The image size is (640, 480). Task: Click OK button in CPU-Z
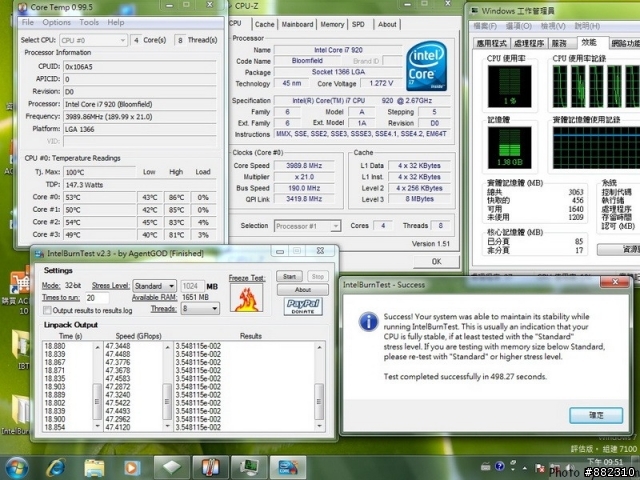436,261
